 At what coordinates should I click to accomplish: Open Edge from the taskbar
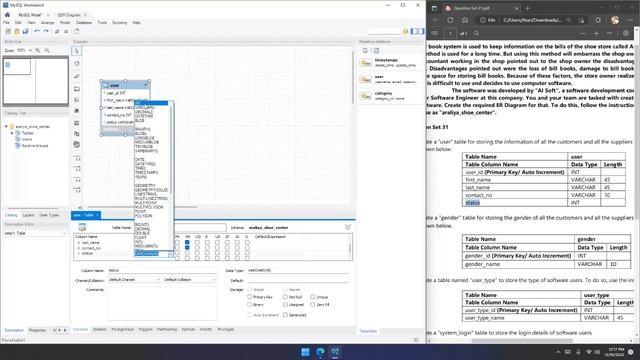(320, 352)
